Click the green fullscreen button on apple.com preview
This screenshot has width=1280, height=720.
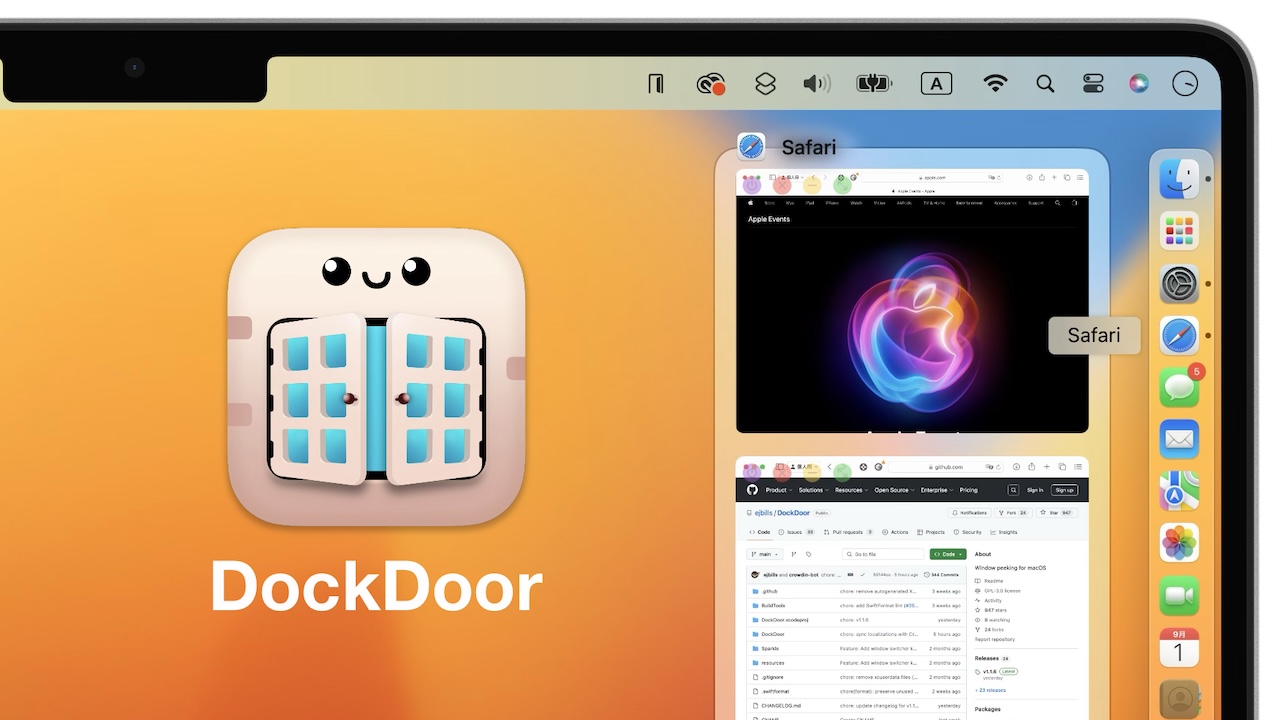pyautogui.click(x=843, y=184)
